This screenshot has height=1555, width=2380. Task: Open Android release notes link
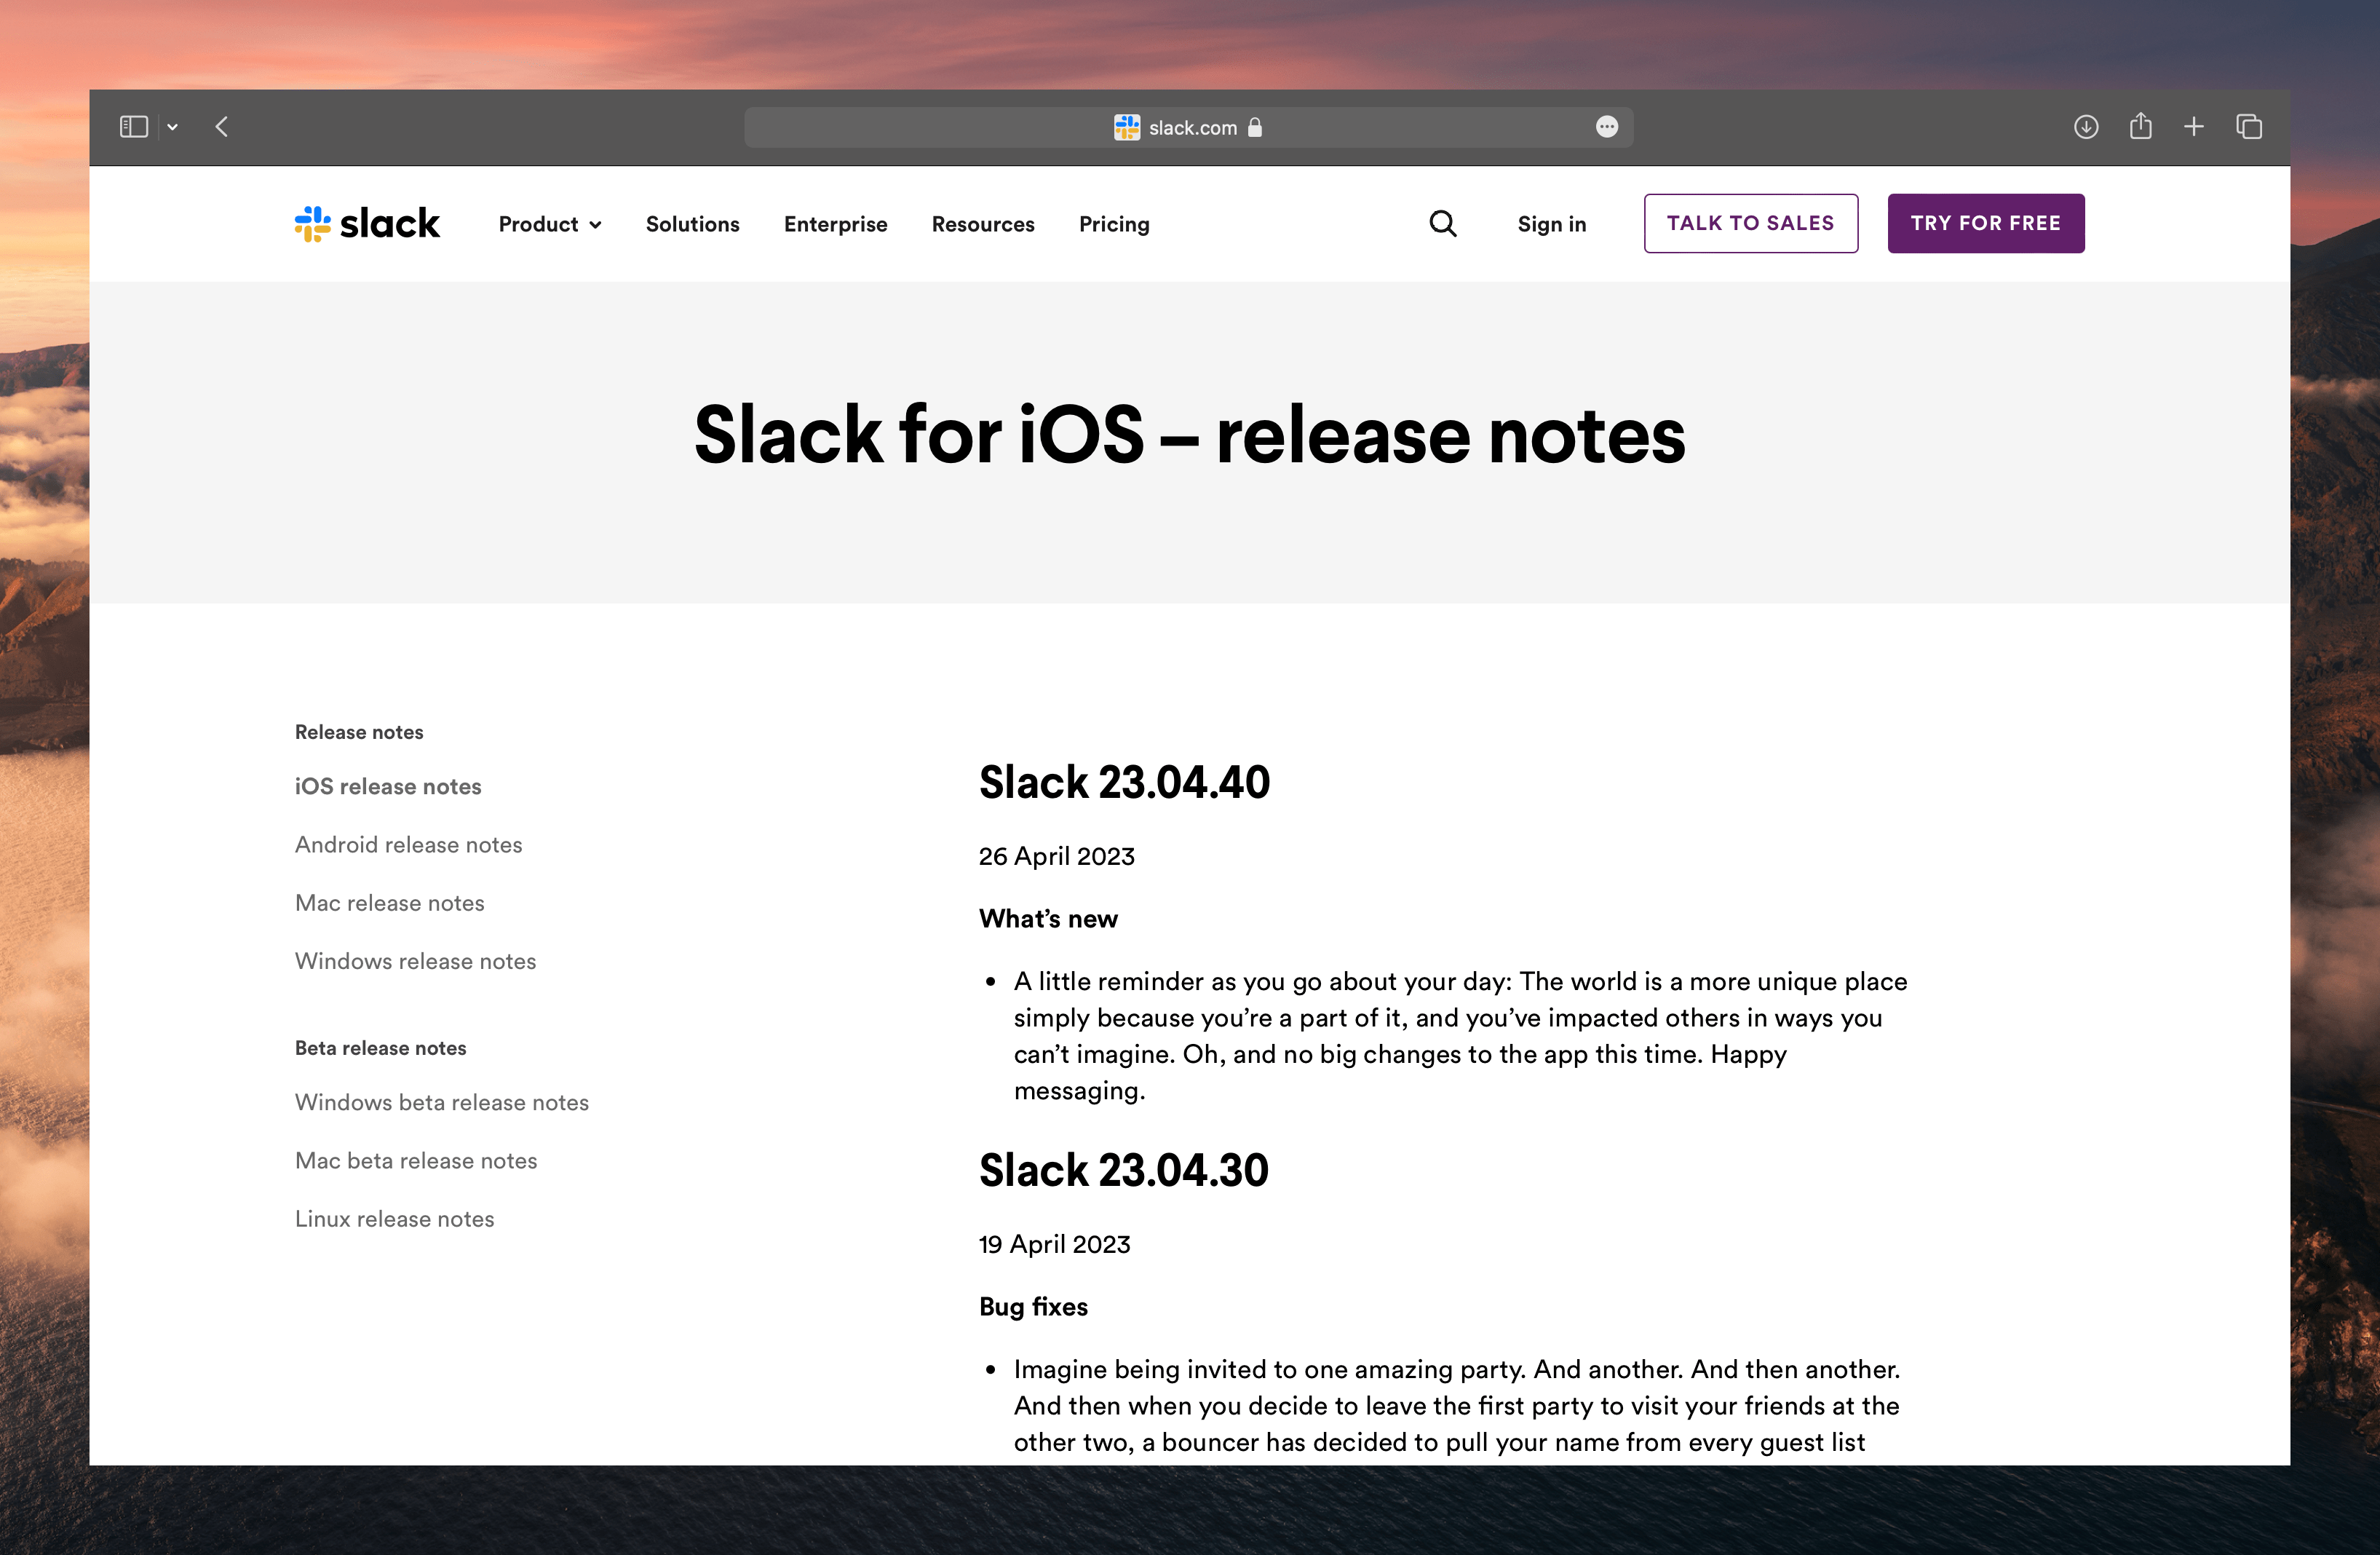(408, 844)
